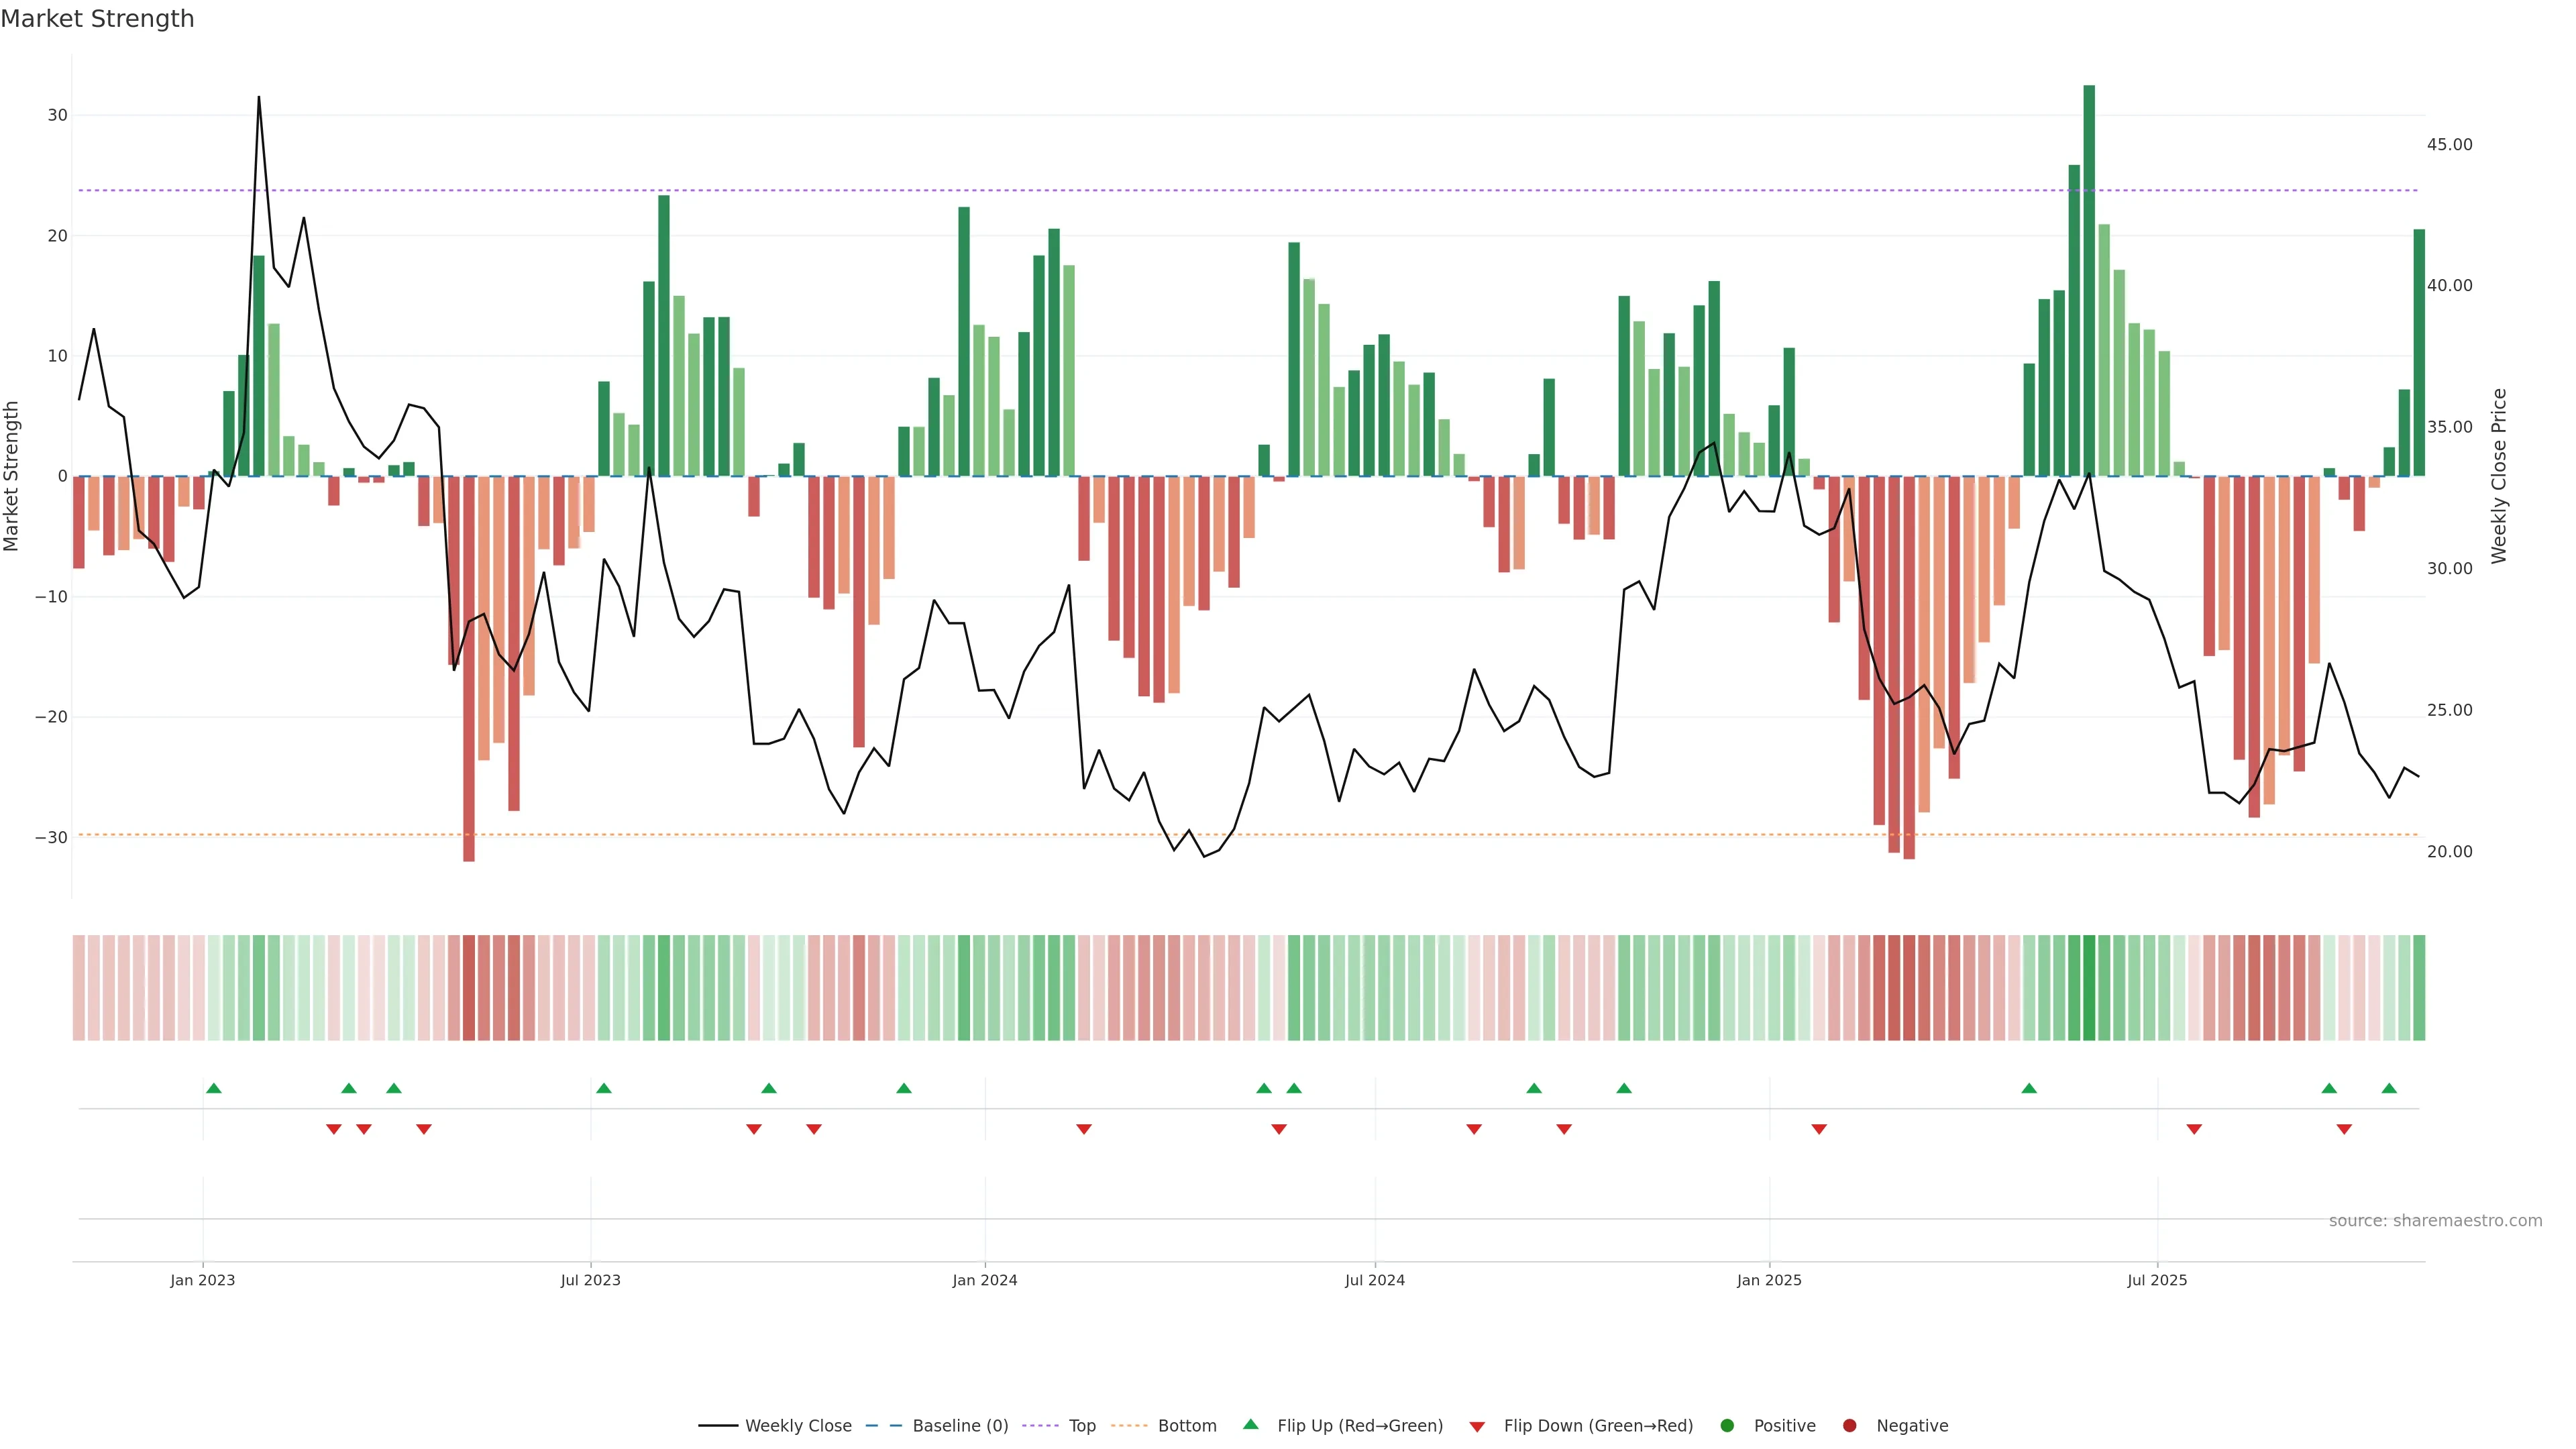Click the last red Flip Down triangle marker
2576x1449 pixels.
point(2344,1129)
